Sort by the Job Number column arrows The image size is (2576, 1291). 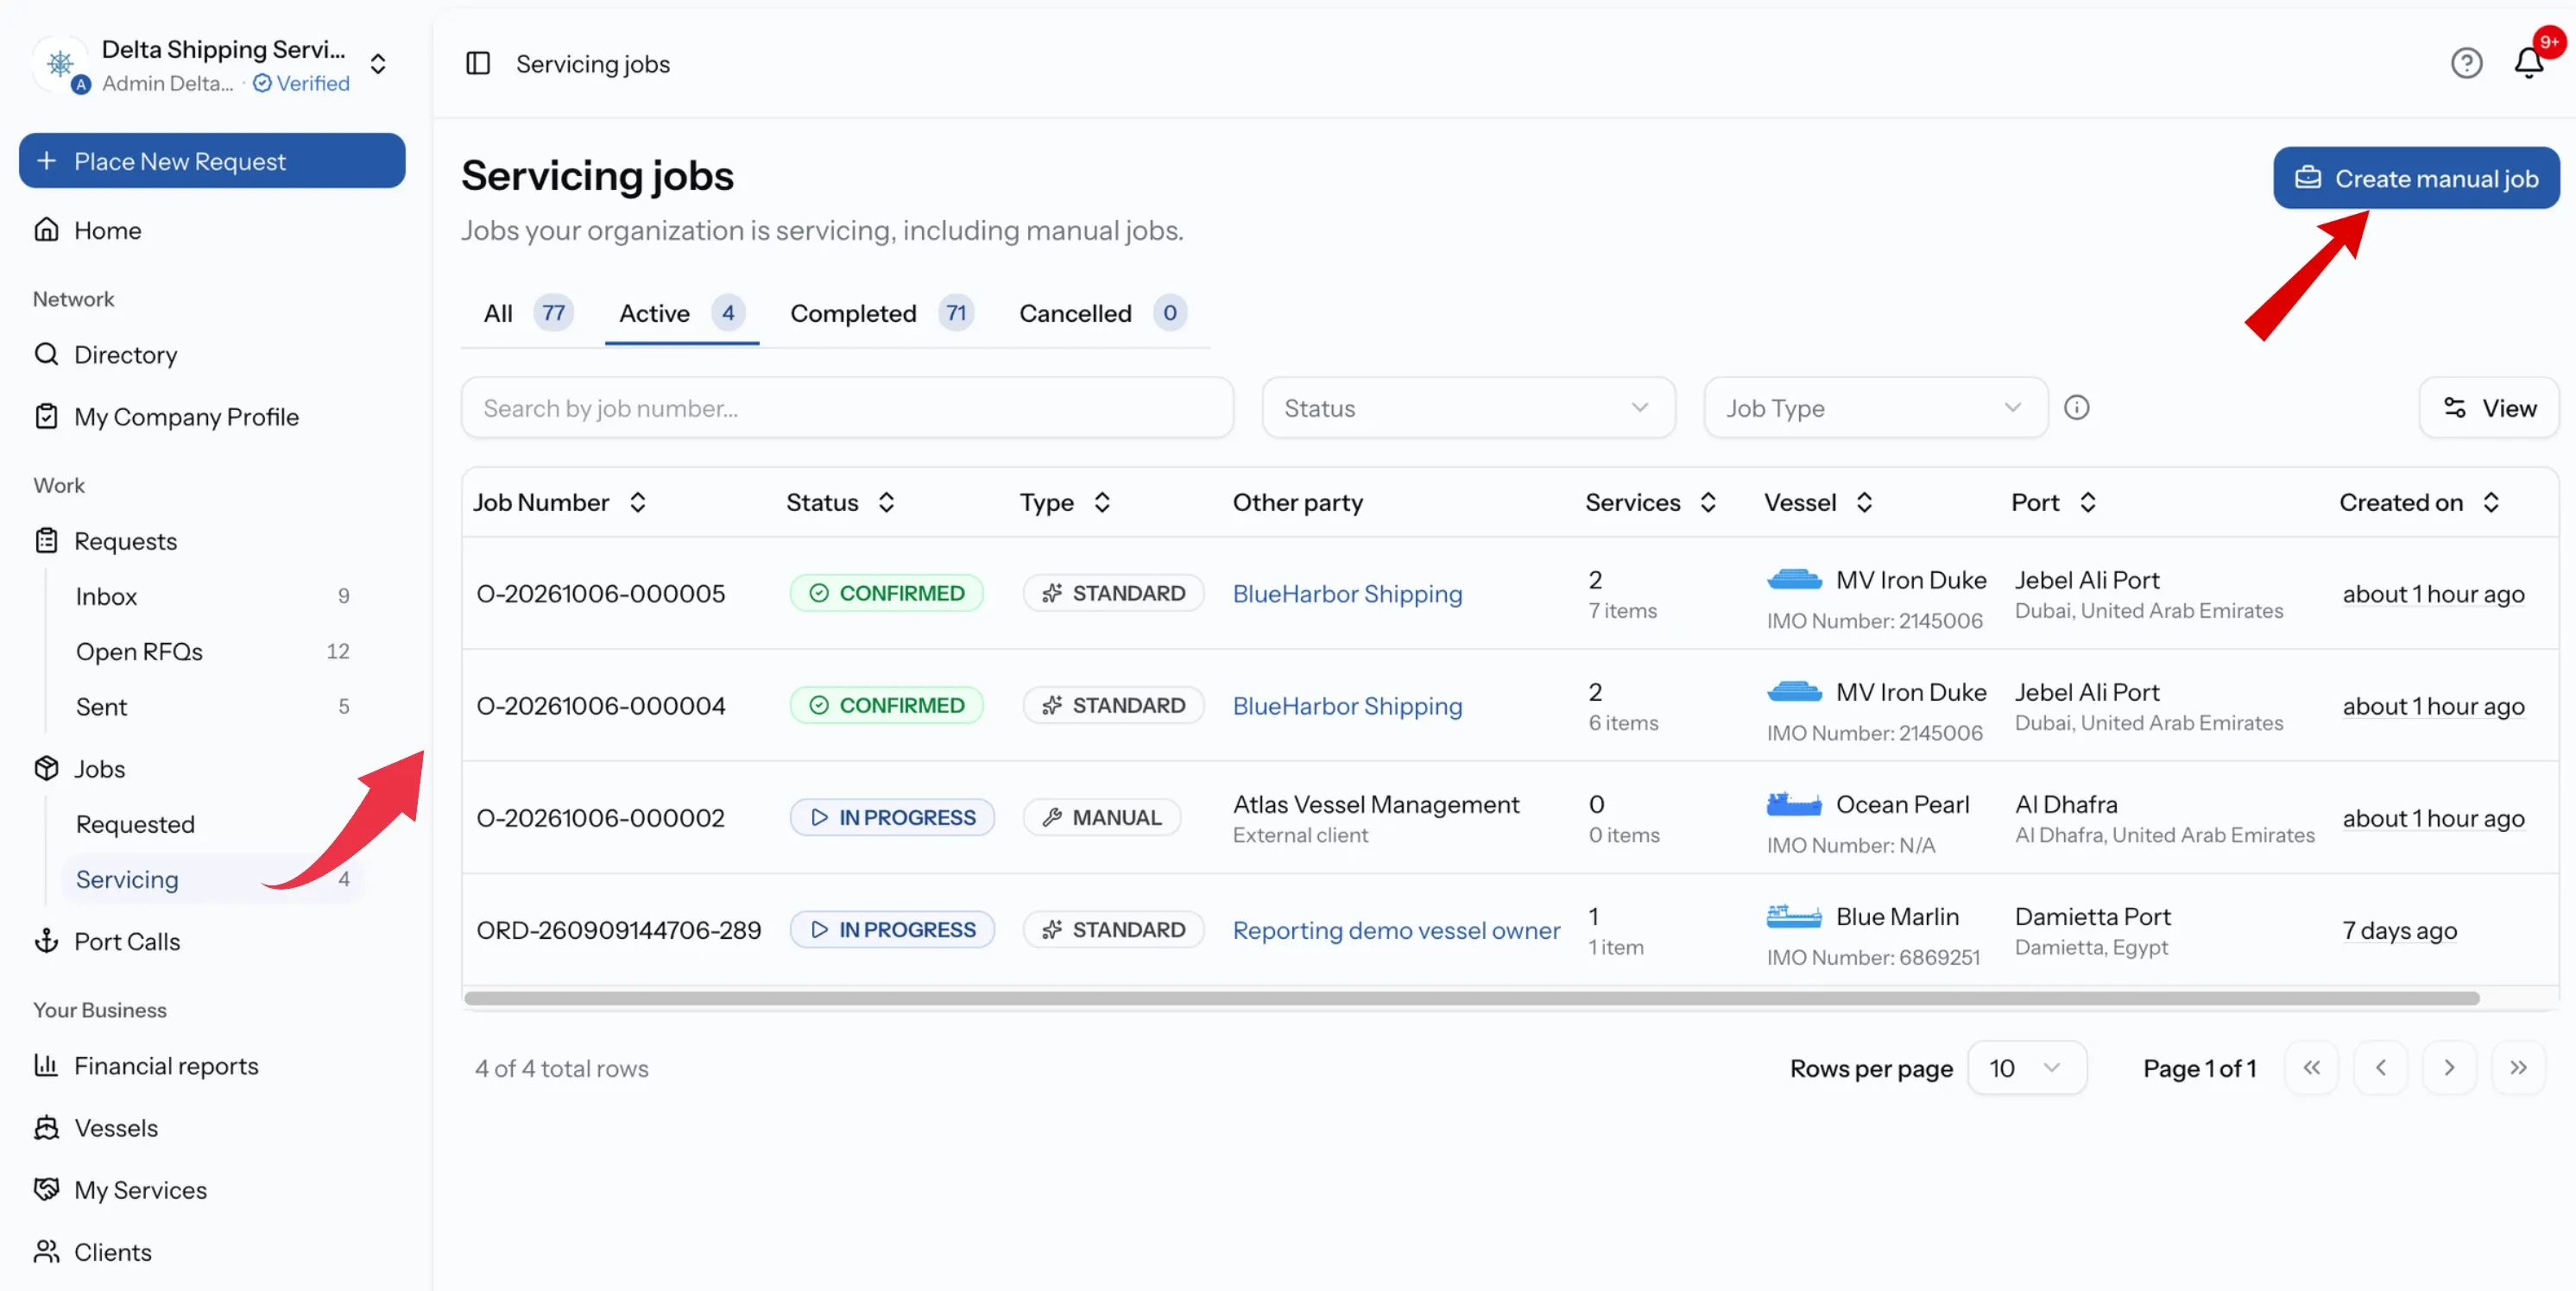pyautogui.click(x=638, y=502)
